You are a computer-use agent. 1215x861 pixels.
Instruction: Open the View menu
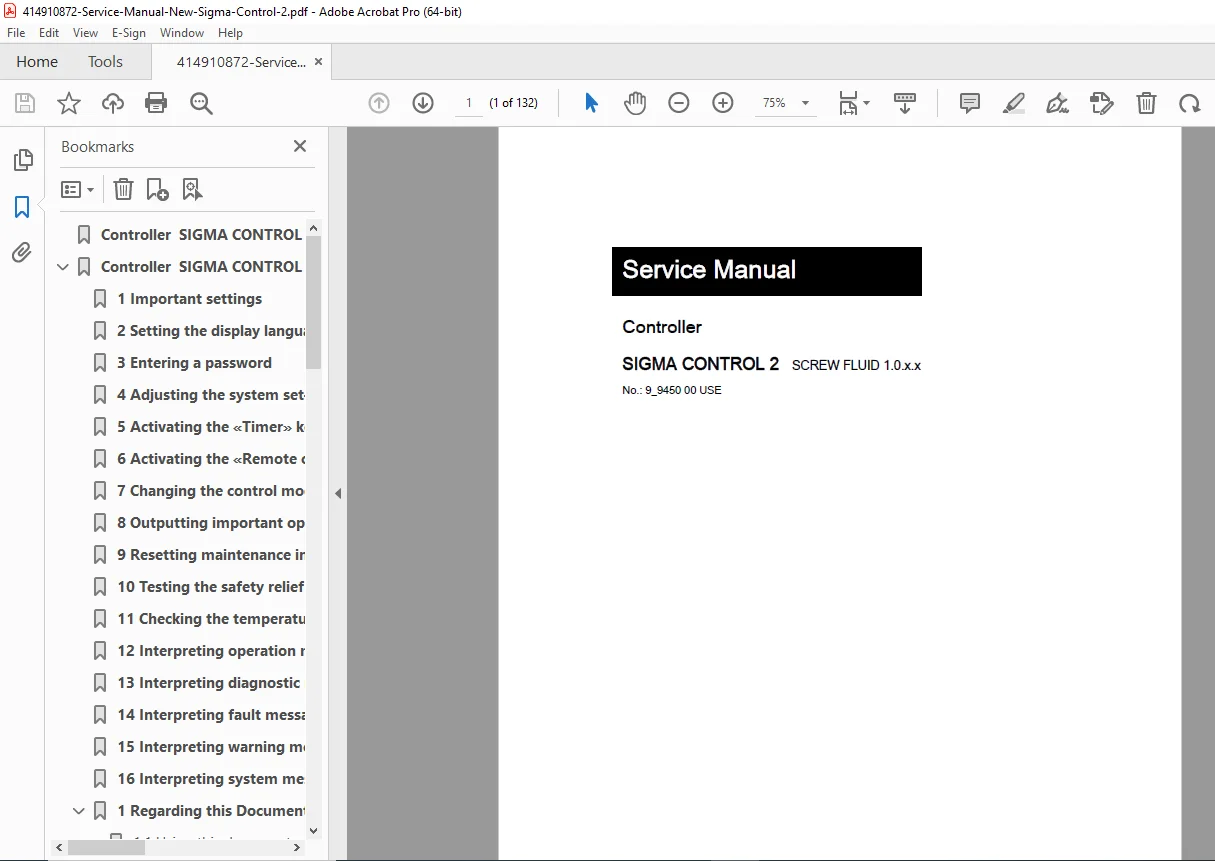[x=85, y=32]
